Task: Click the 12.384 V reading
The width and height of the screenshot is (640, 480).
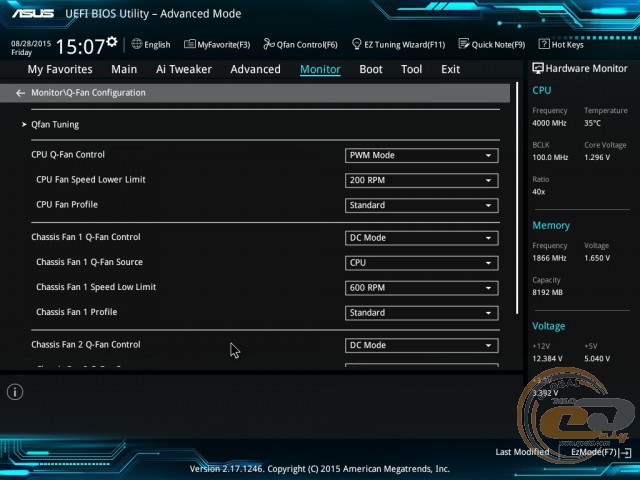Action: pyautogui.click(x=547, y=359)
